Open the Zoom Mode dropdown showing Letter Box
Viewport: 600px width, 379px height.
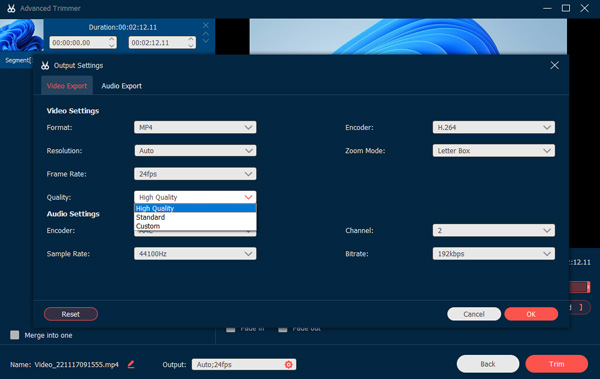[x=494, y=150]
